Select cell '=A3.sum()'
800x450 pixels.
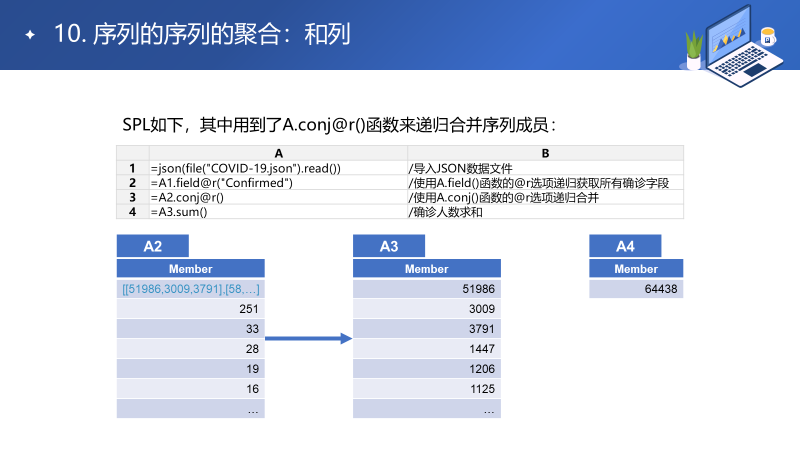pyautogui.click(x=279, y=212)
